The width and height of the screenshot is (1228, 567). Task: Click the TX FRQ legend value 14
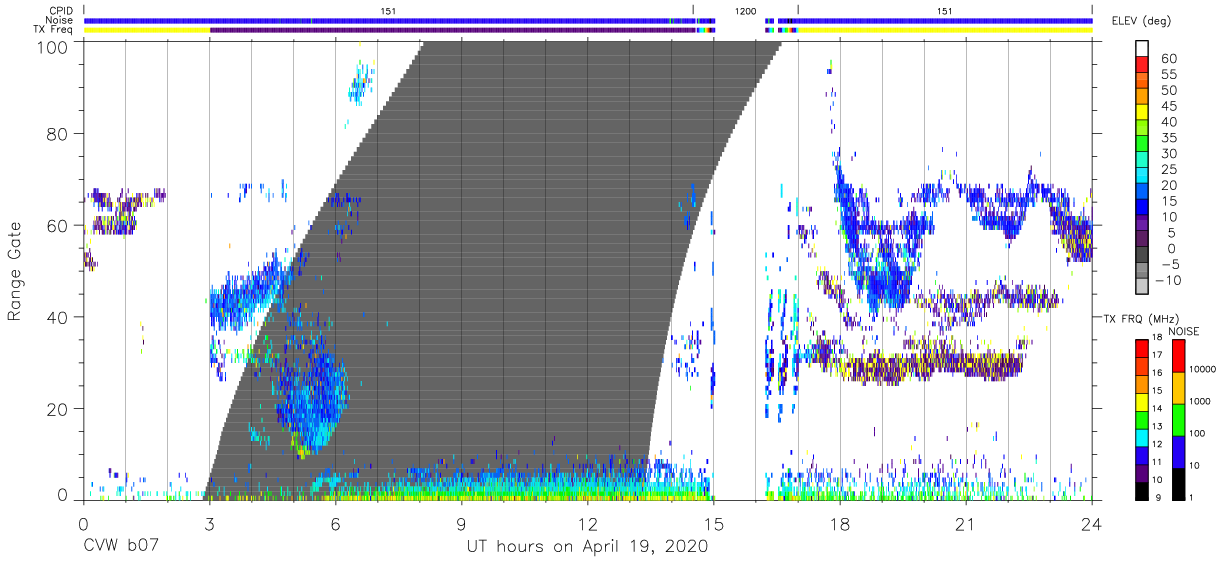[x=1158, y=411]
